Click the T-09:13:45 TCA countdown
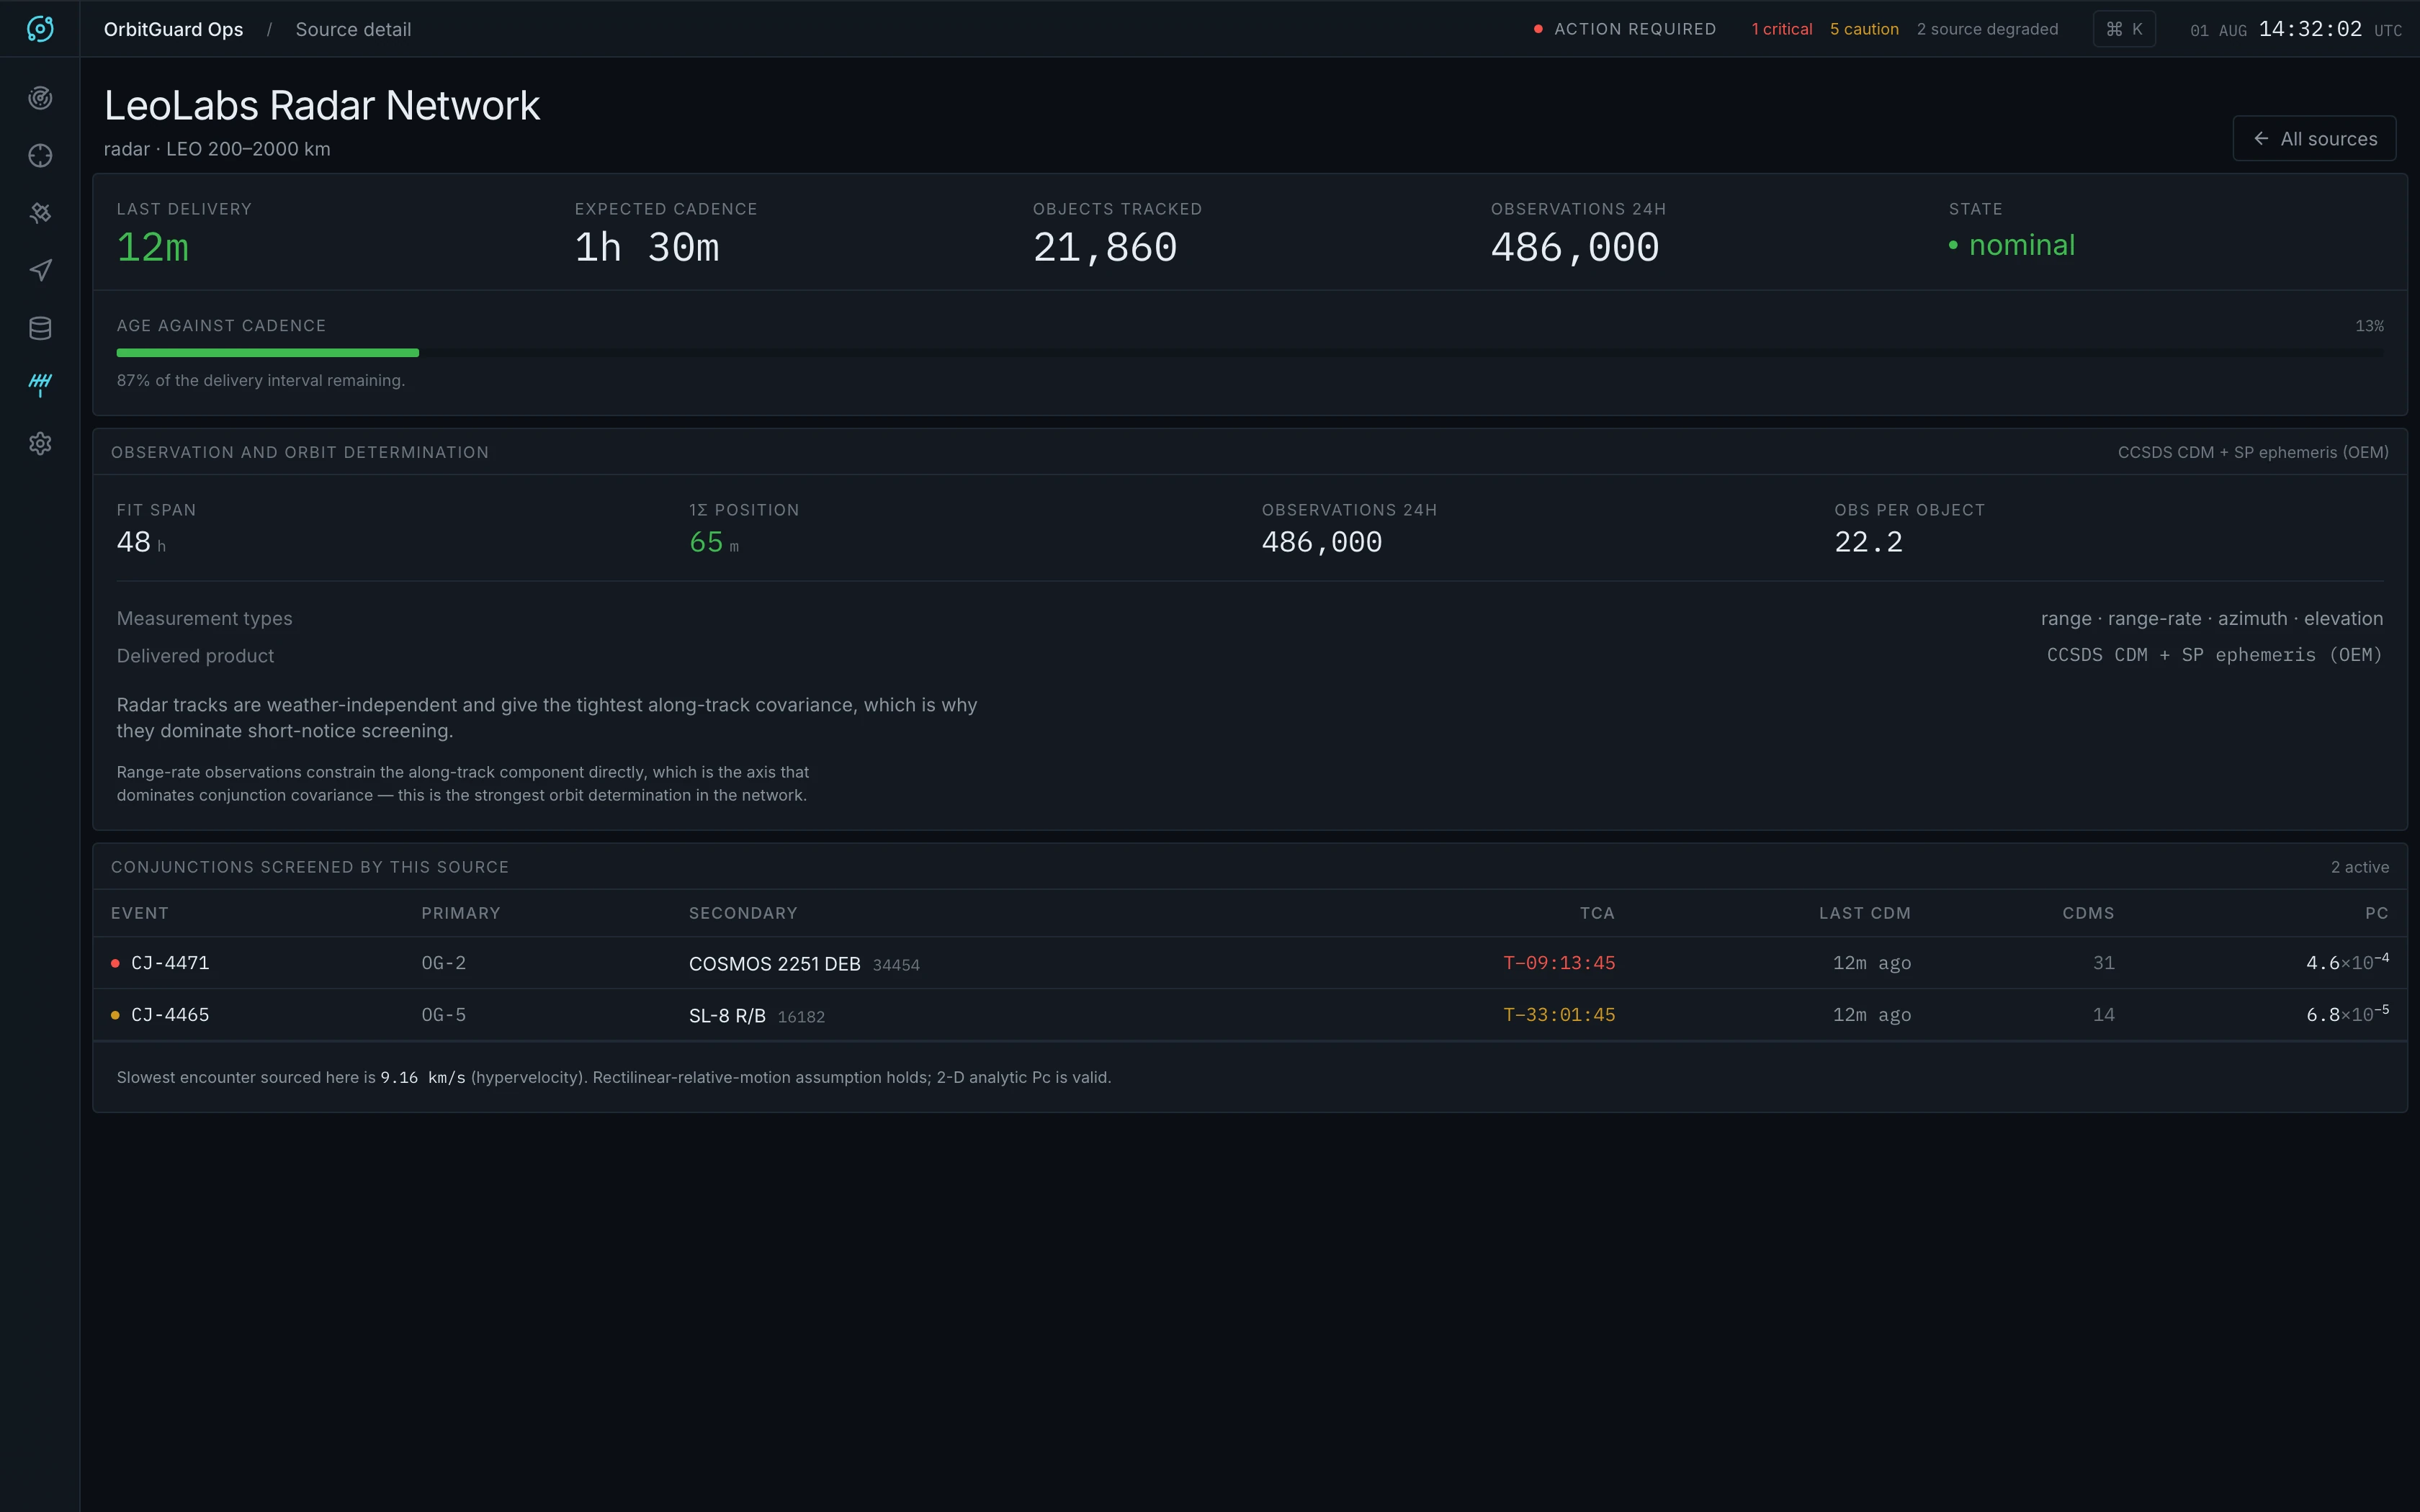This screenshot has height=1512, width=2420. click(x=1559, y=963)
